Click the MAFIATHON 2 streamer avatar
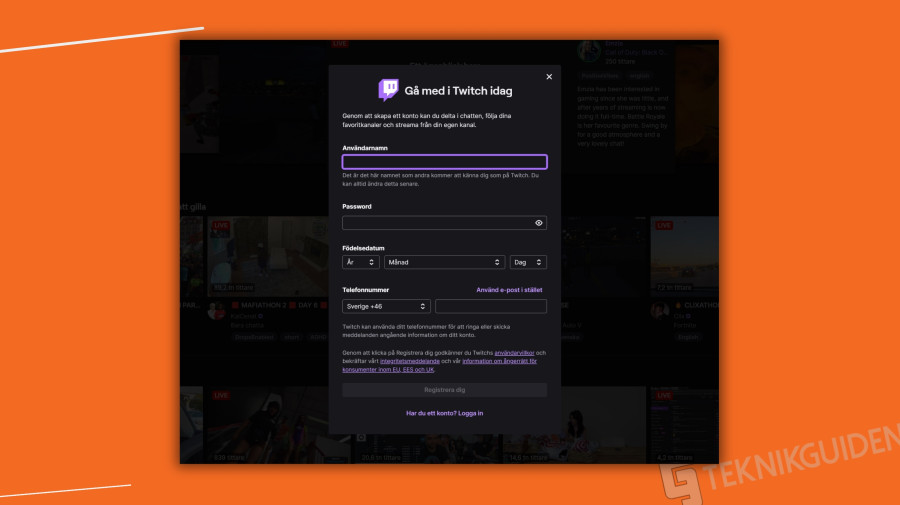Viewport: 900px width, 505px height. point(216,310)
